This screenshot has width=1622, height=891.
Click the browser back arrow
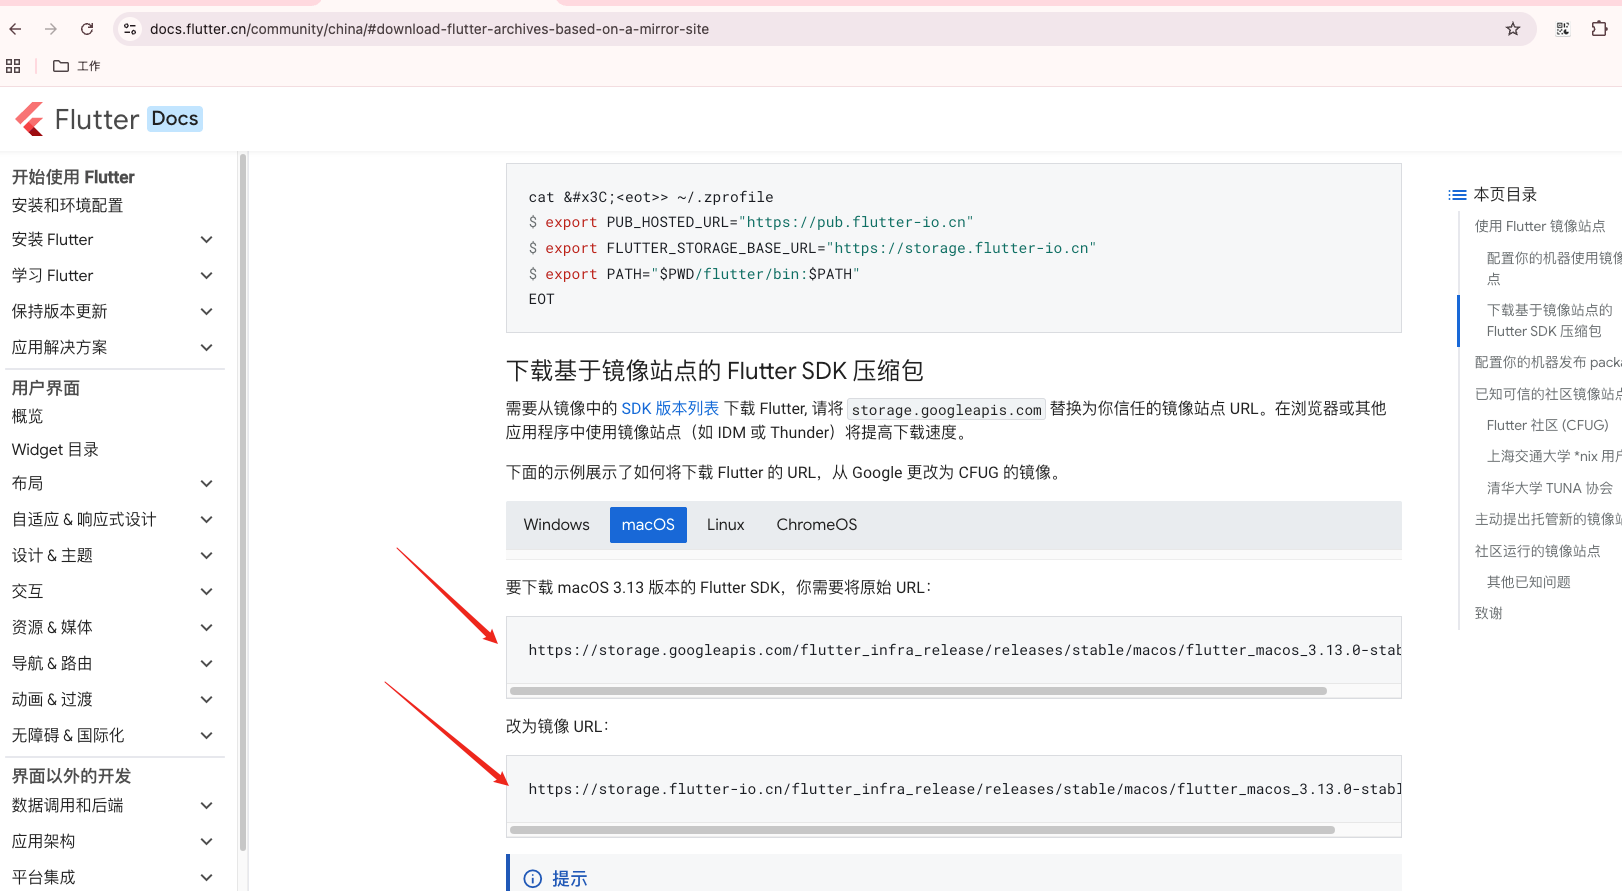point(15,29)
